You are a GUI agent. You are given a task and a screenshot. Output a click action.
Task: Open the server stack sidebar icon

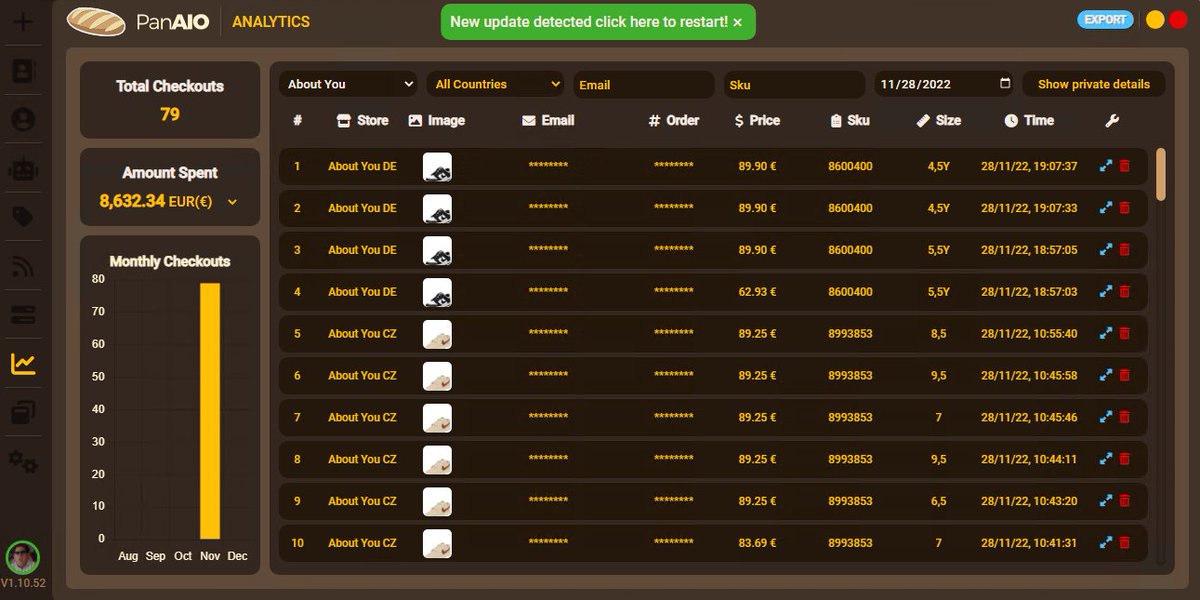pos(23,314)
